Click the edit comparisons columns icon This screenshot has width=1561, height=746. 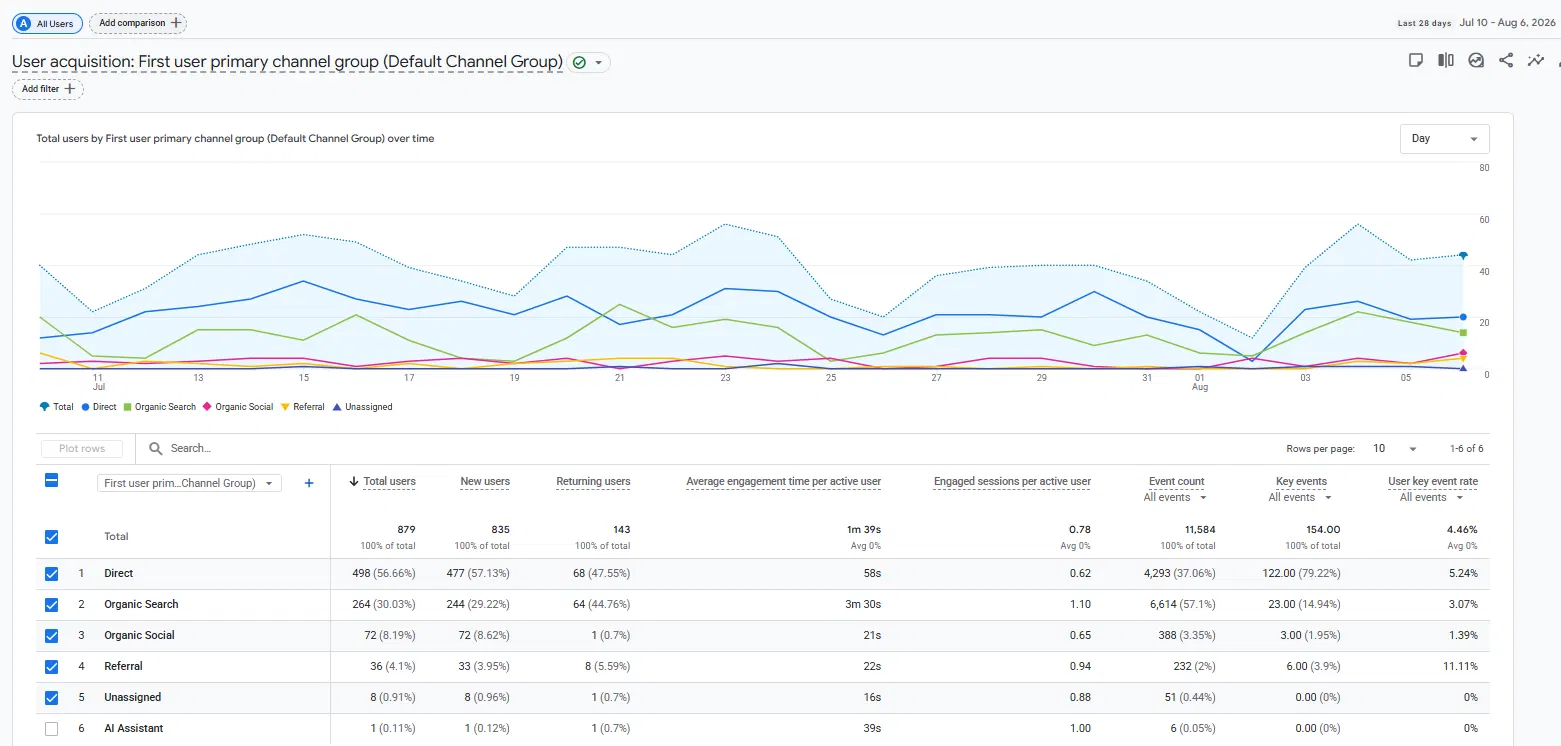pyautogui.click(x=1446, y=60)
